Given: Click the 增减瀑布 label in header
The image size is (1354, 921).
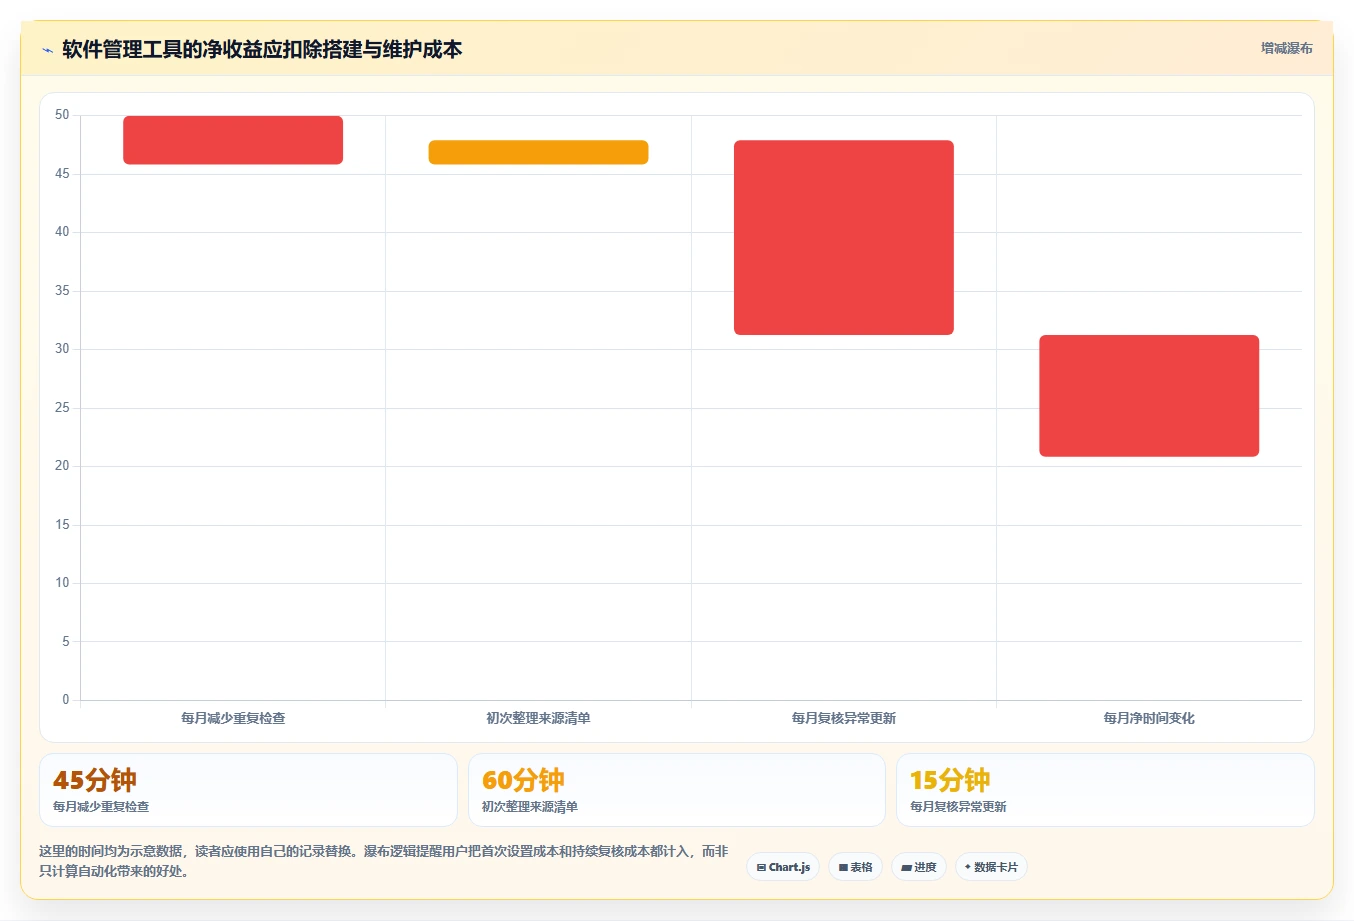Looking at the screenshot, I should coord(1286,48).
